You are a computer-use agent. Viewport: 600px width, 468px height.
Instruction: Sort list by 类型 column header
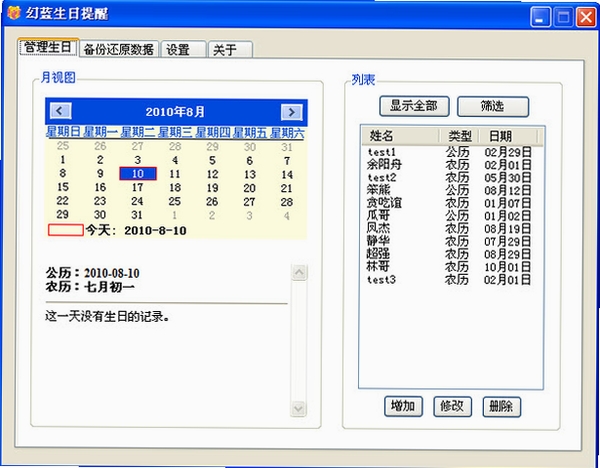(x=459, y=136)
